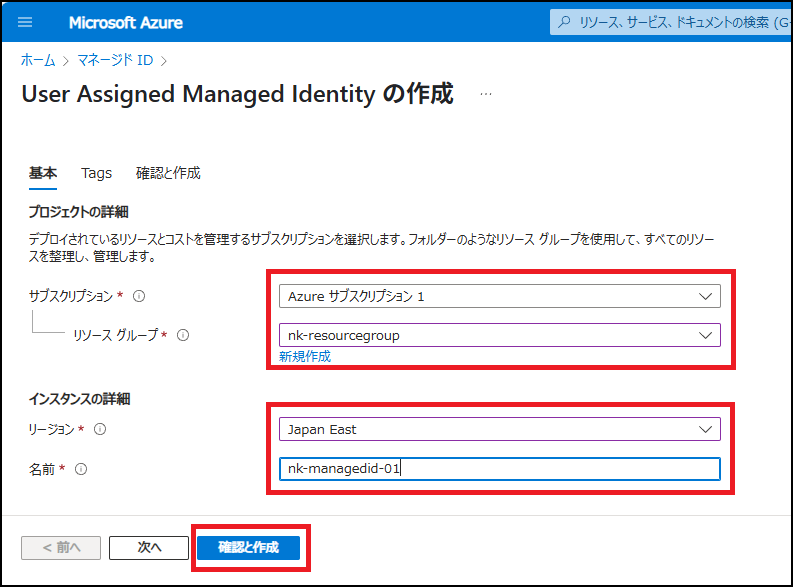
Task: Click the サブスクリプション field label
Action: coord(71,296)
